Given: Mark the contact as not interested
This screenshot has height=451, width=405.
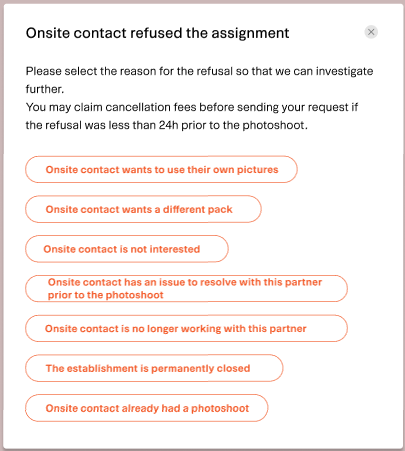Looking at the screenshot, I should [127, 249].
